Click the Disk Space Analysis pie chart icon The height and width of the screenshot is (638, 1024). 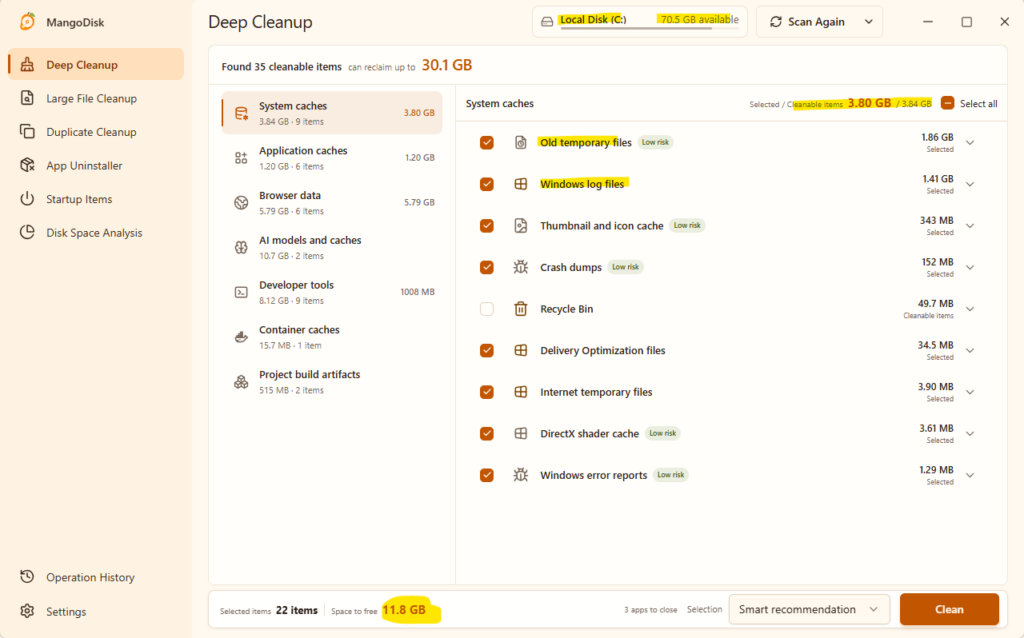coord(27,232)
